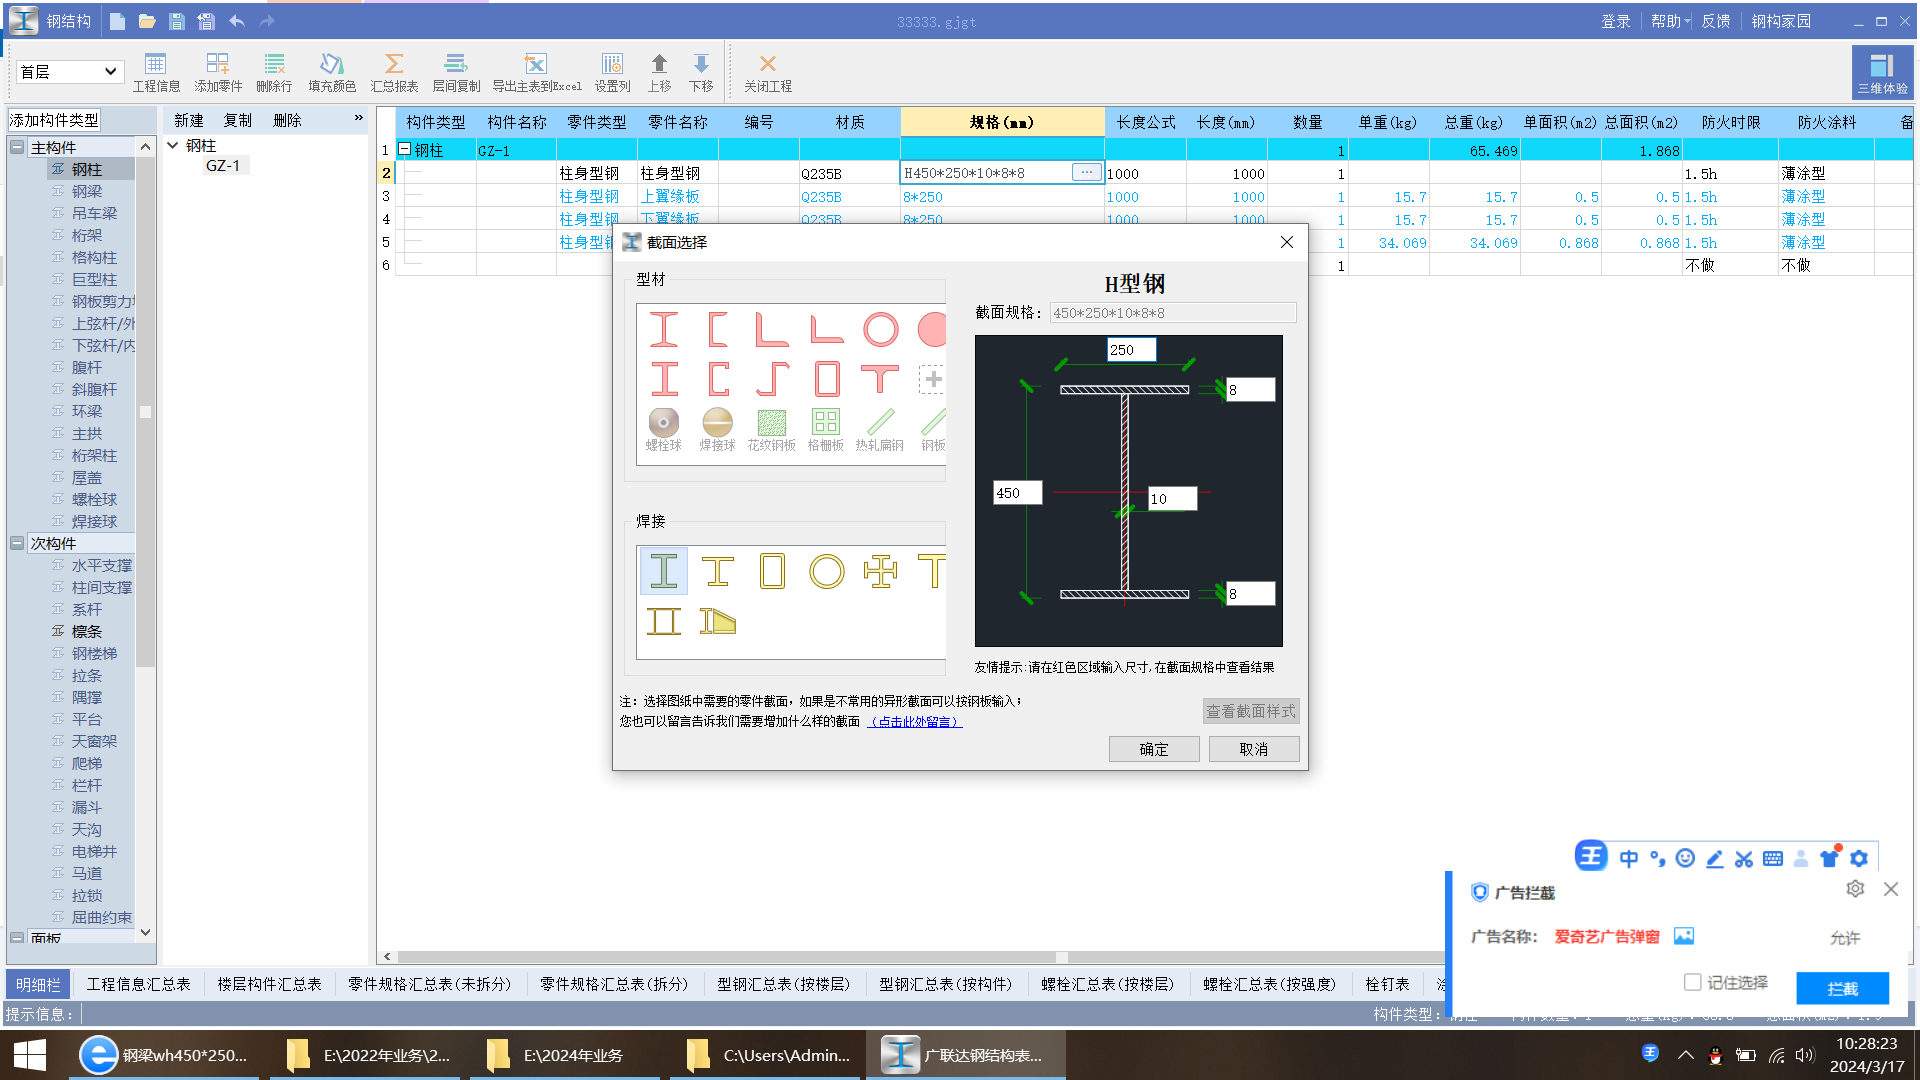Select the 导出主表到Excel export icon
This screenshot has height=1080, width=1920.
pos(536,73)
